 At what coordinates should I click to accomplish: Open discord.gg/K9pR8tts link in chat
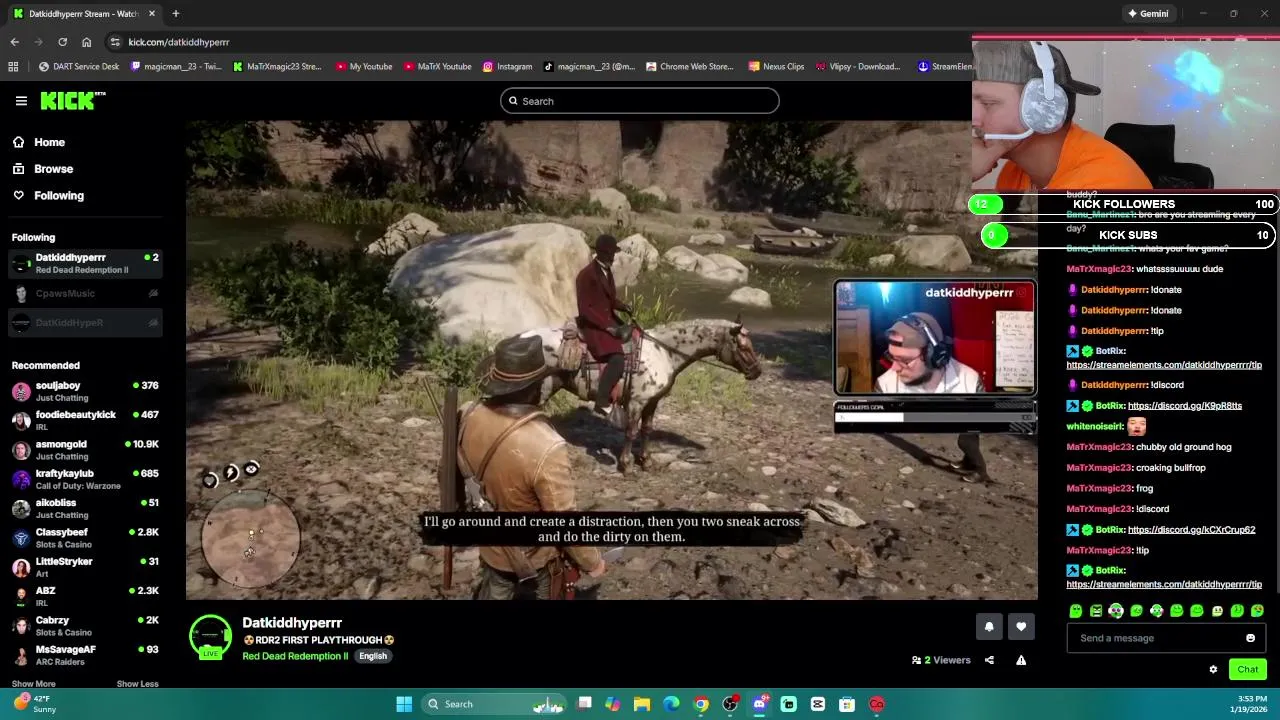[x=1185, y=406]
